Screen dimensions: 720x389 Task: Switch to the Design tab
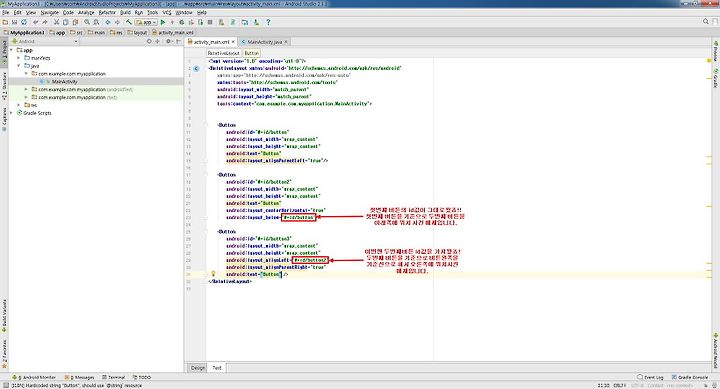pyautogui.click(x=198, y=367)
